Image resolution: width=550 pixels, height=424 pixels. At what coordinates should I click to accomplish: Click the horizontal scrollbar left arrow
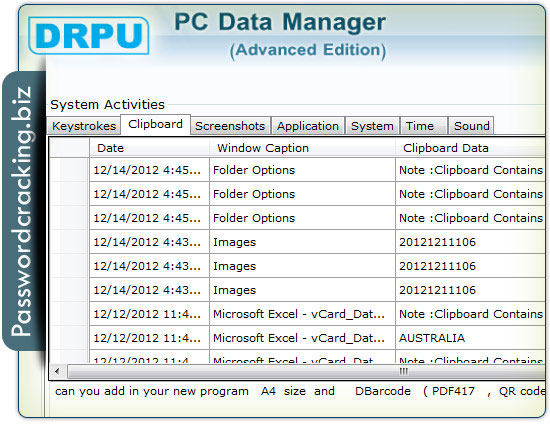(x=58, y=371)
